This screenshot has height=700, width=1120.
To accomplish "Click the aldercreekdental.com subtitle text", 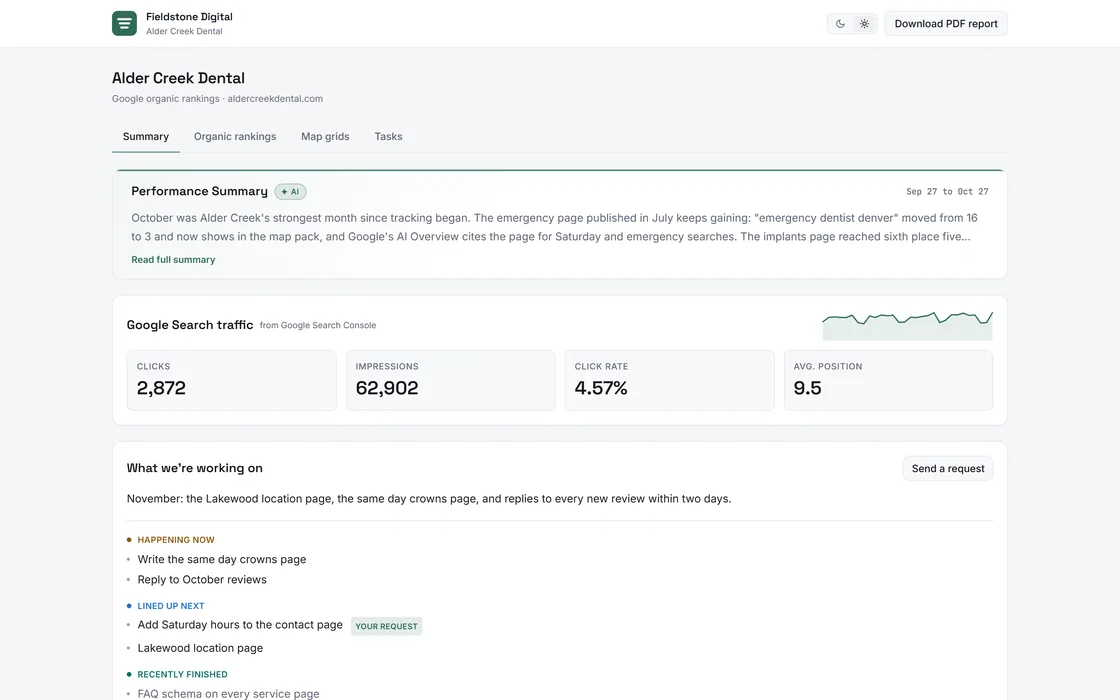I will click(275, 99).
